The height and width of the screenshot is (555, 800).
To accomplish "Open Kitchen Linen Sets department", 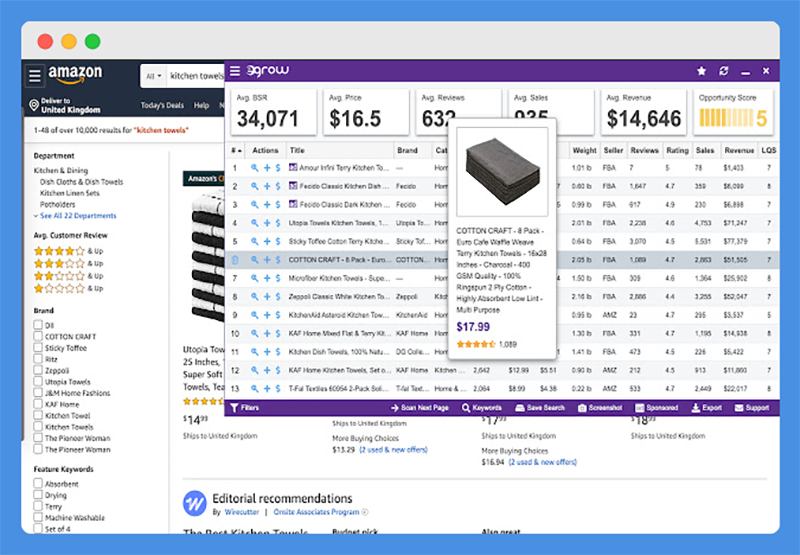I will (69, 193).
